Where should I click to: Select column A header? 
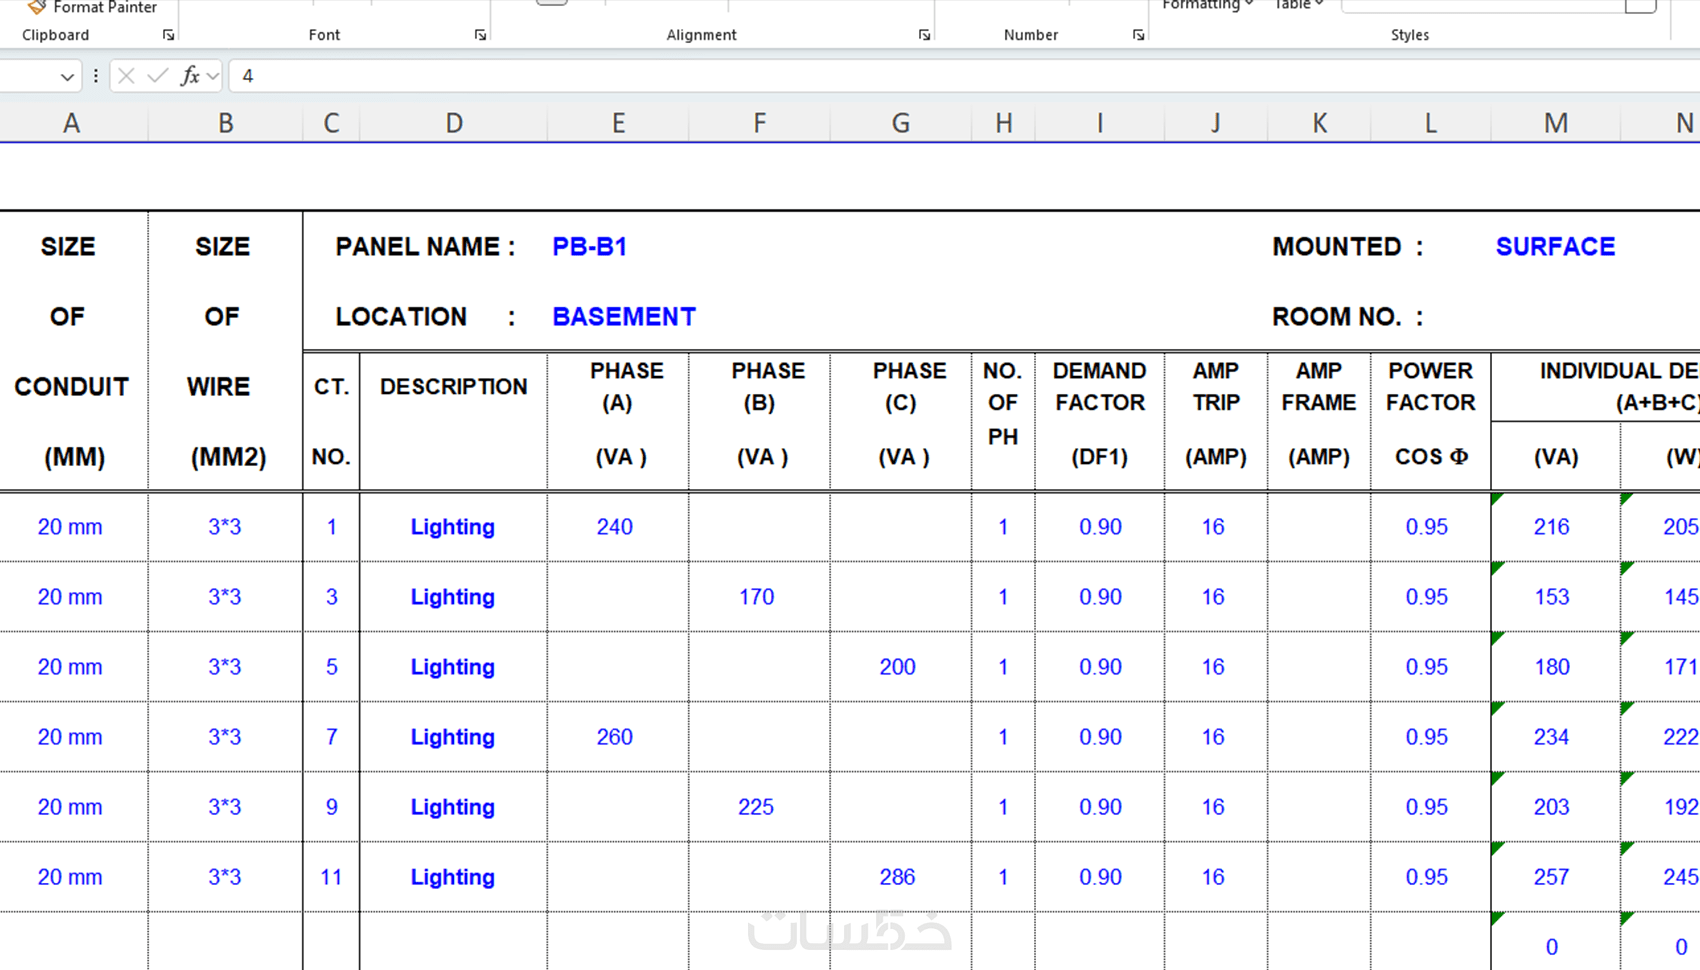coord(72,123)
